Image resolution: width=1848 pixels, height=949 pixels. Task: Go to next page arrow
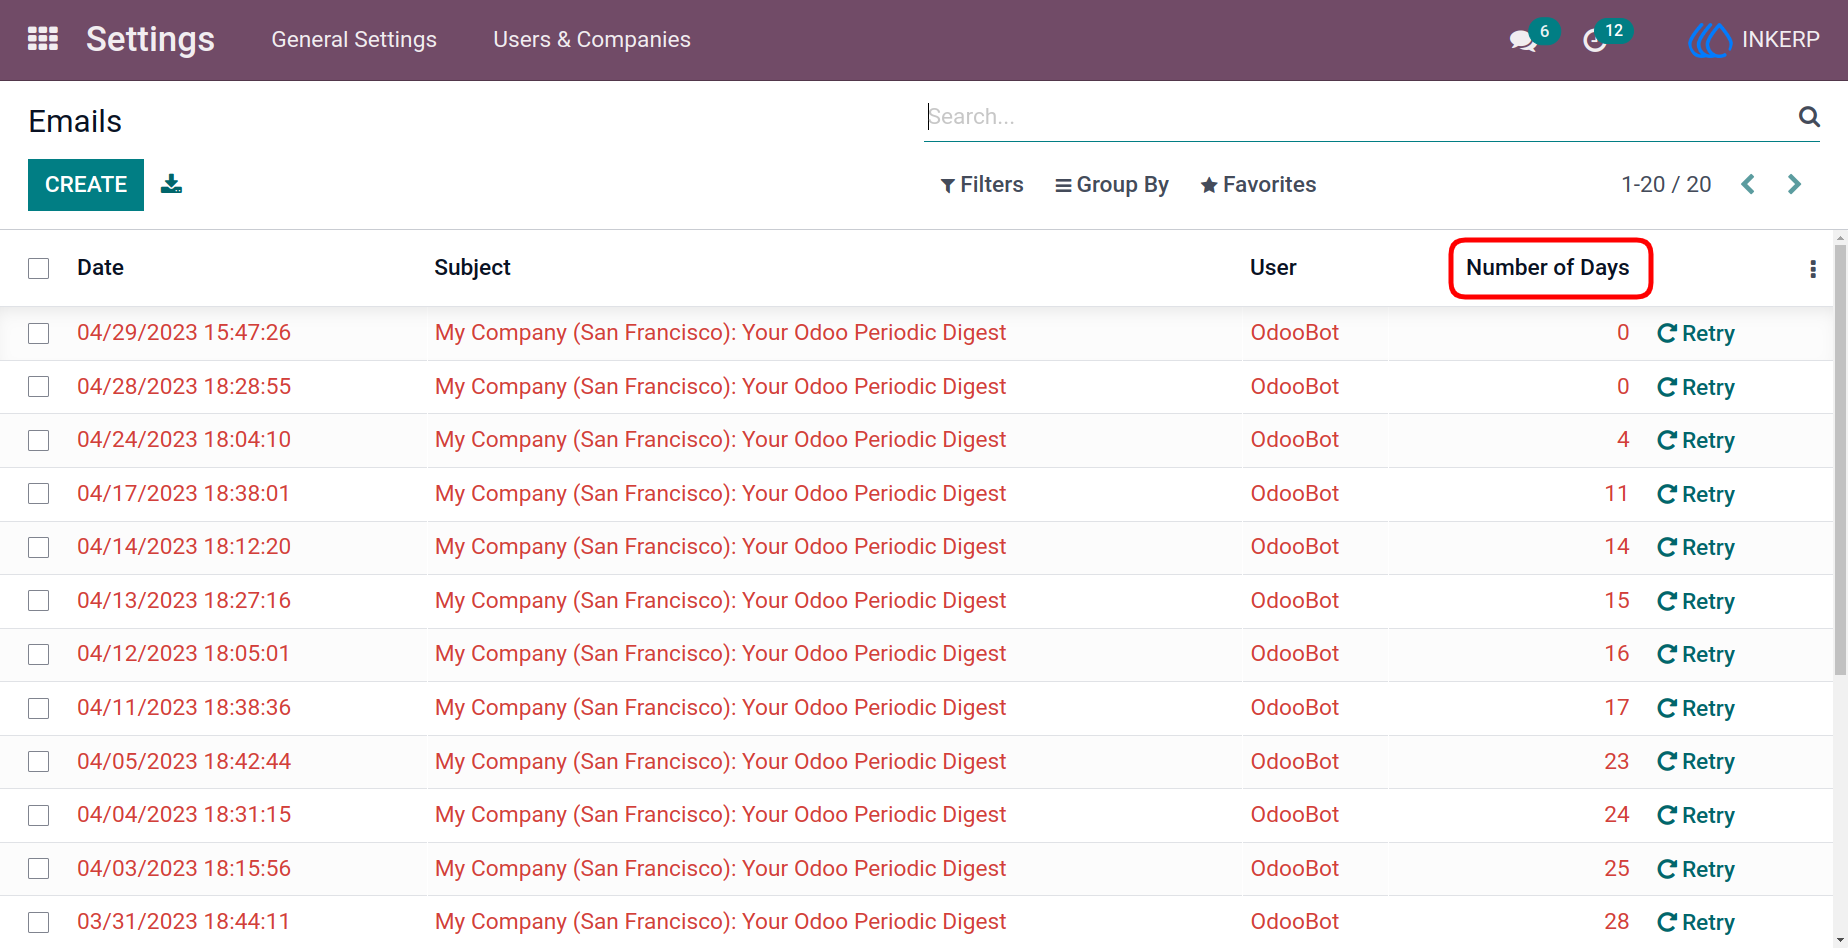click(x=1794, y=184)
